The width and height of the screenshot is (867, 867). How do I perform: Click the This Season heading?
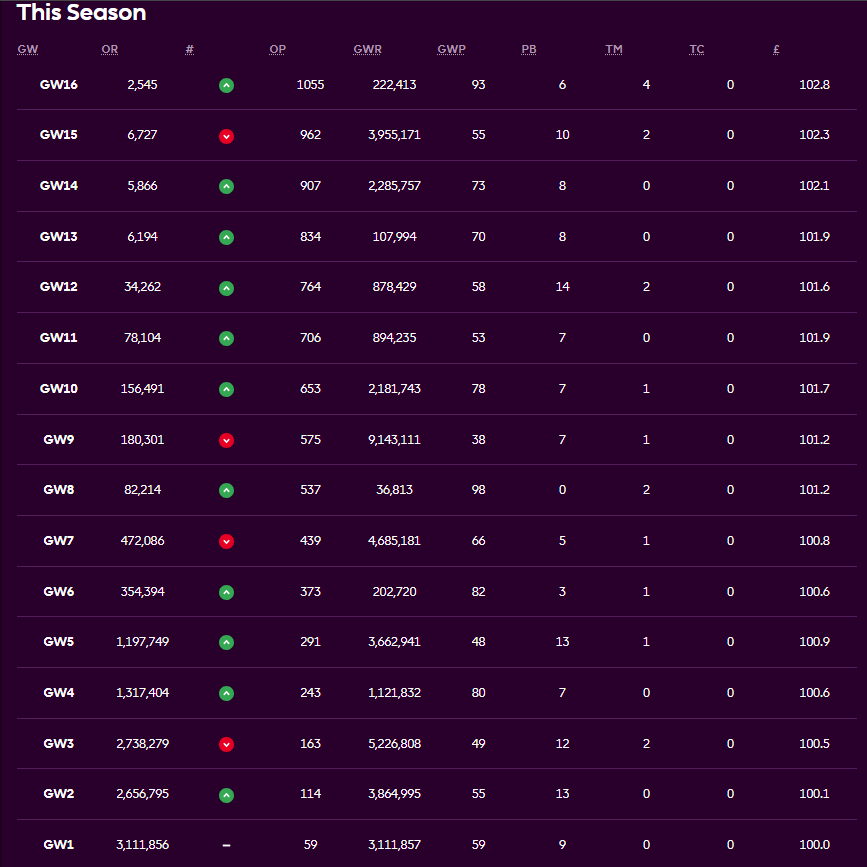(81, 12)
